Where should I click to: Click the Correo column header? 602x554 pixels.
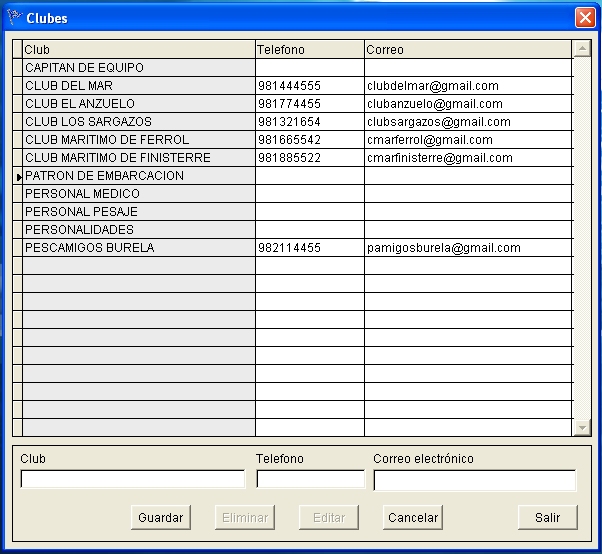468,49
